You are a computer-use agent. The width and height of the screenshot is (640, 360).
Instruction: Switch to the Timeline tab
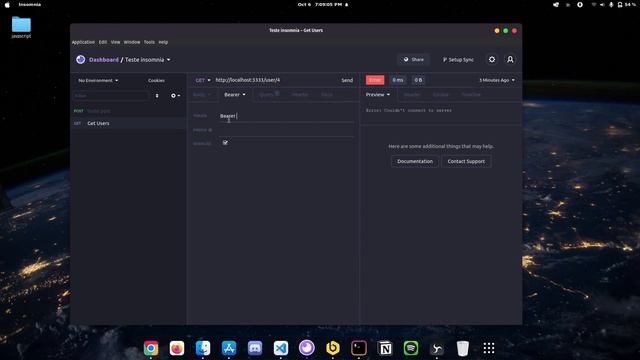[x=471, y=95]
